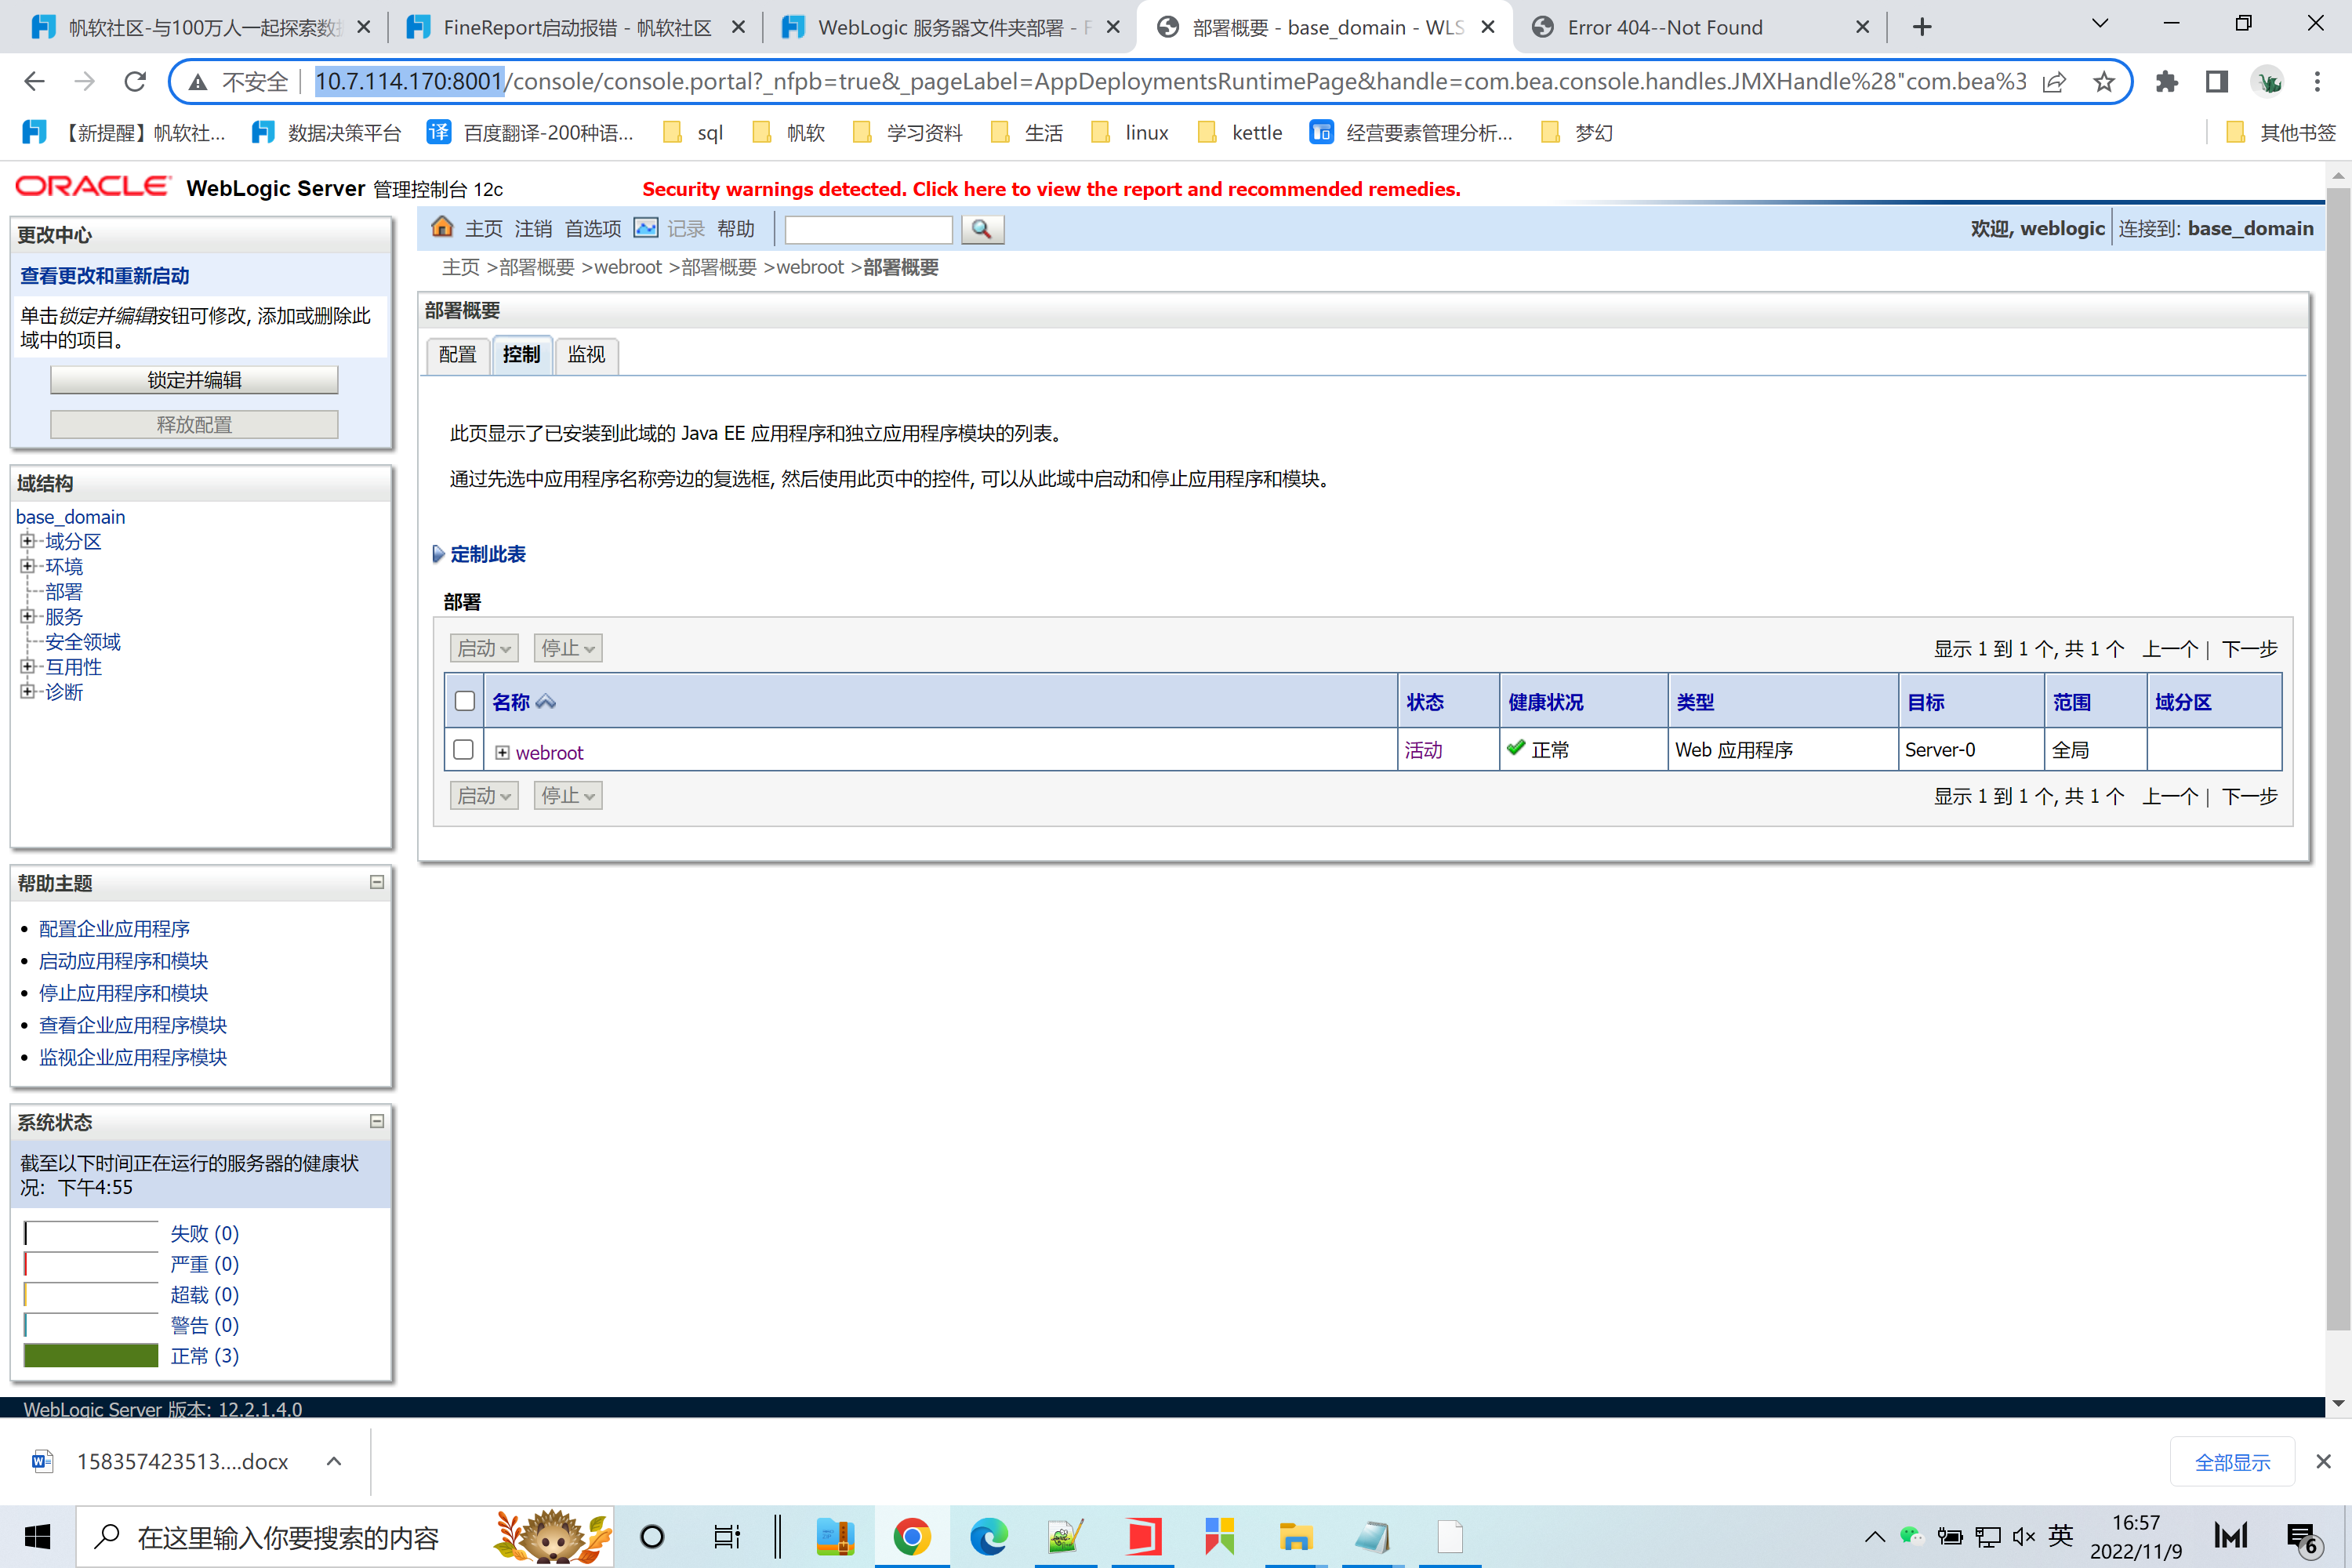Click 全部显示 in downloads bar
The image size is (2352, 1568).
coord(2232,1462)
